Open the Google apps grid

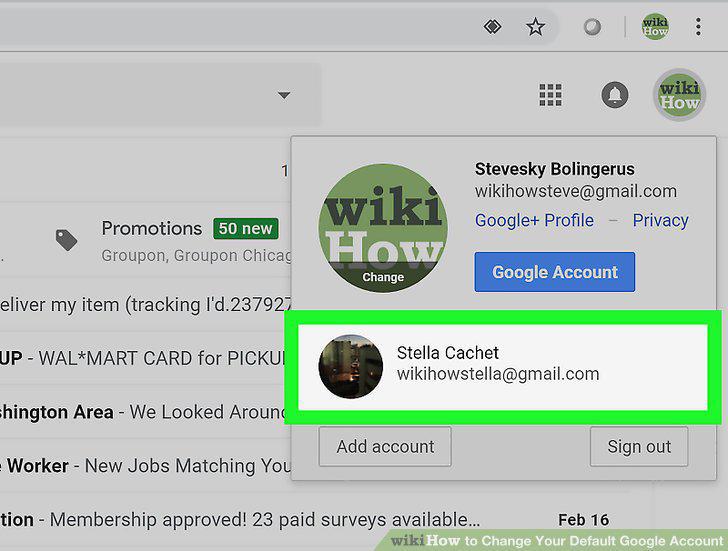pyautogui.click(x=551, y=95)
